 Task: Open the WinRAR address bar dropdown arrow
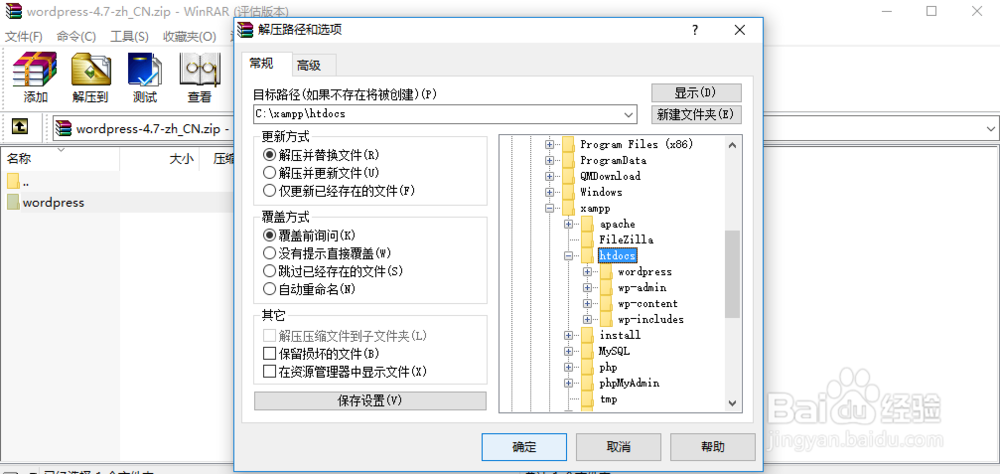coord(992,128)
